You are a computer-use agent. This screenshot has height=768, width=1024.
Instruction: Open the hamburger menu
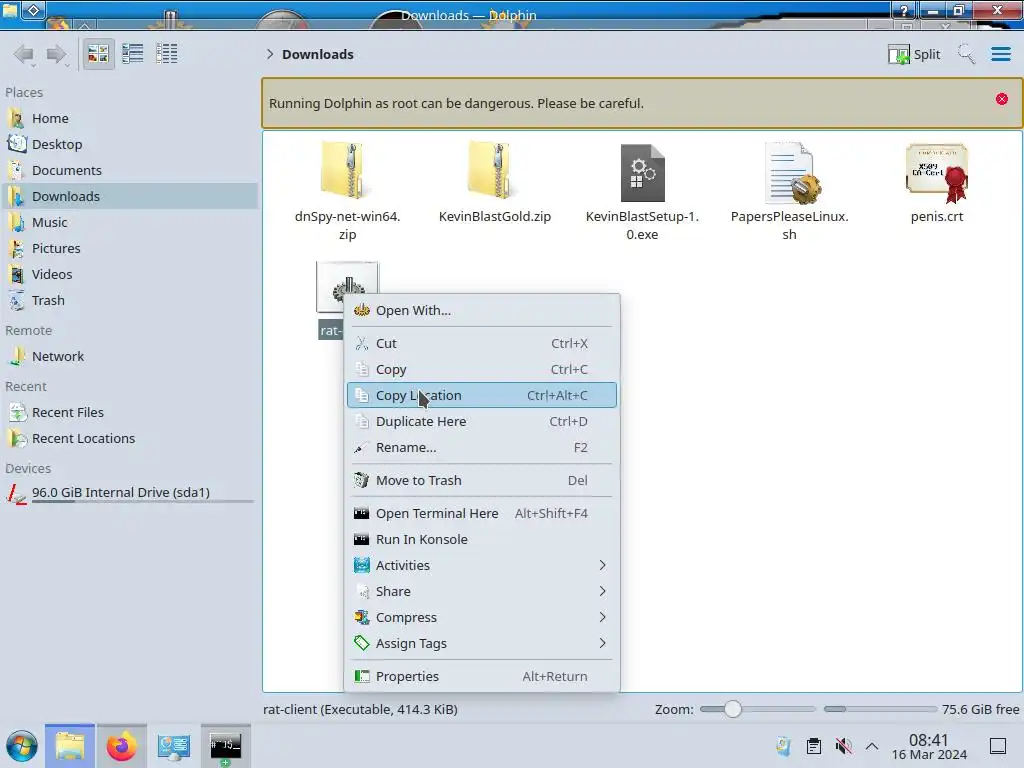[1001, 54]
